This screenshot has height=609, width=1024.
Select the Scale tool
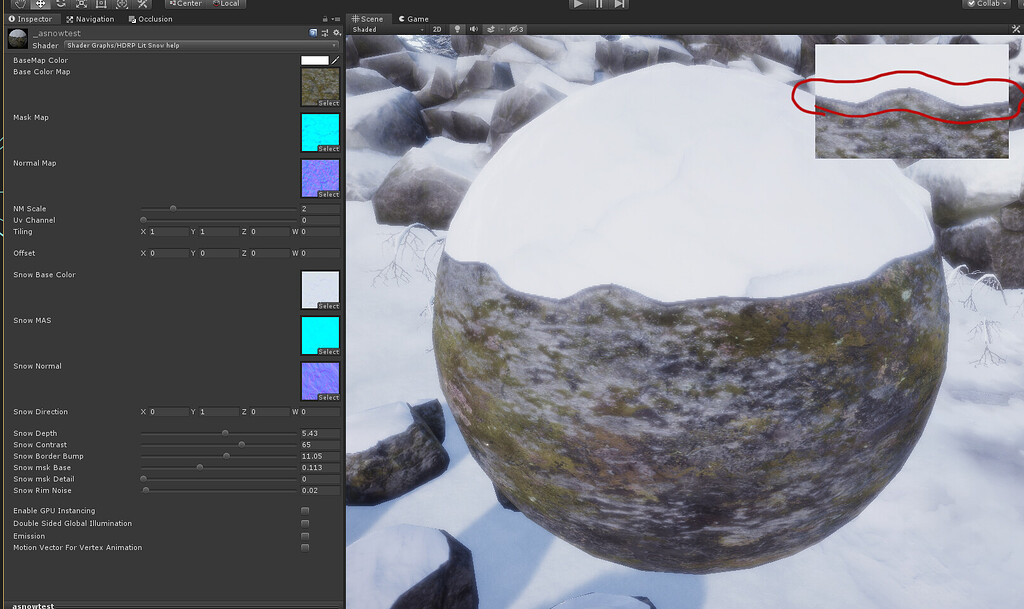[82, 4]
